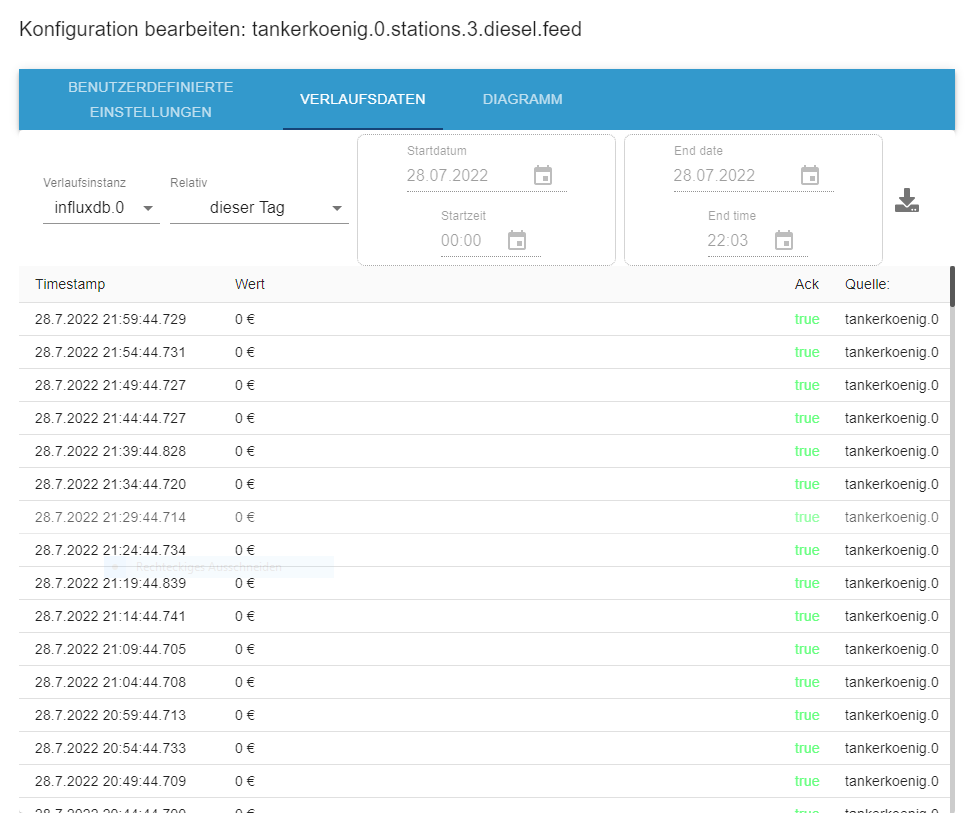This screenshot has width=970, height=814.
Task: Expand the Verlaufsinstanz influxdb.0 dropdown
Action: tap(101, 208)
